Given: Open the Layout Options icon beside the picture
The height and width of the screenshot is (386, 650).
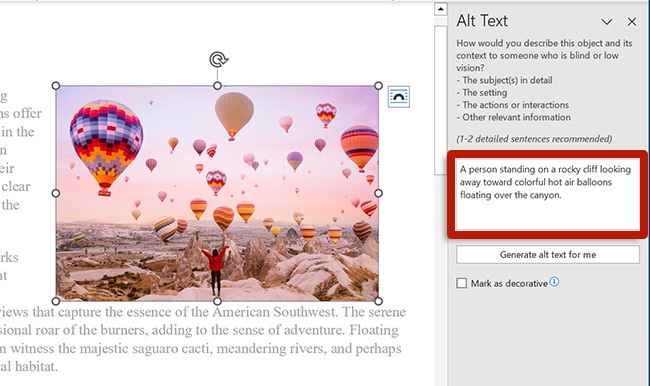Looking at the screenshot, I should (x=399, y=97).
